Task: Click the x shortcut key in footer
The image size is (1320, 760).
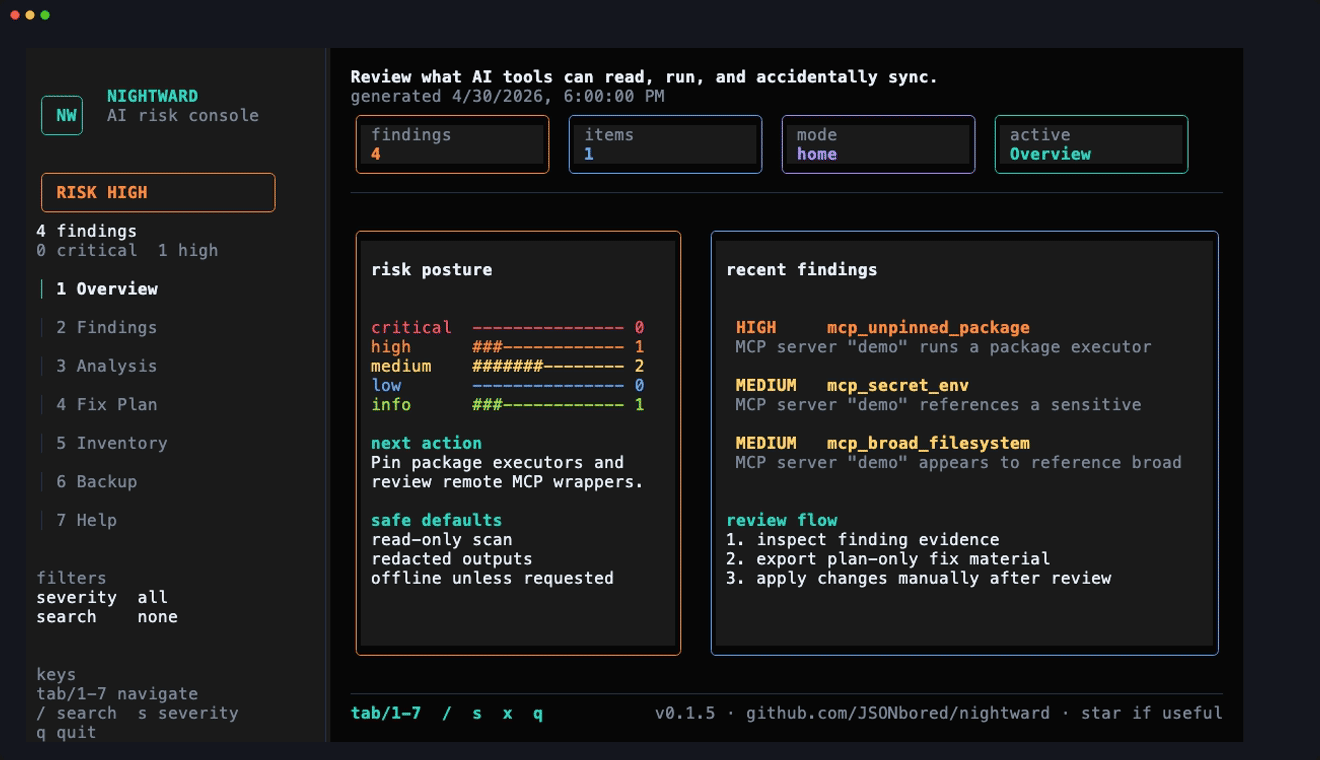Action: click(507, 713)
